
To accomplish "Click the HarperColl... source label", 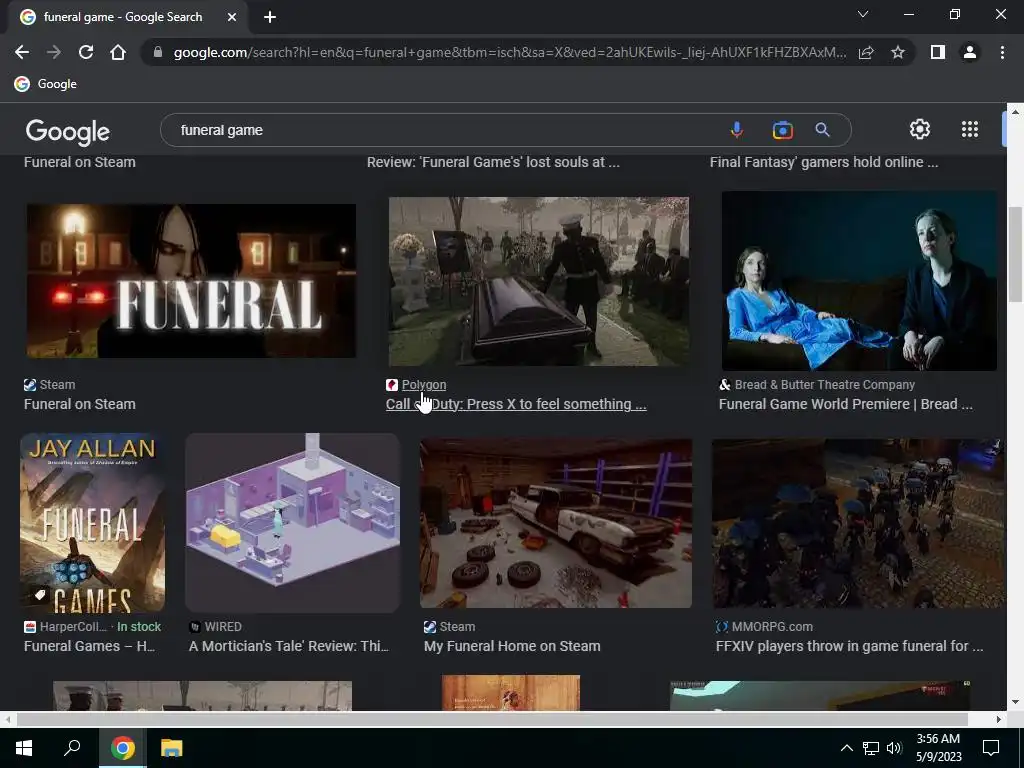I will click(73, 626).
